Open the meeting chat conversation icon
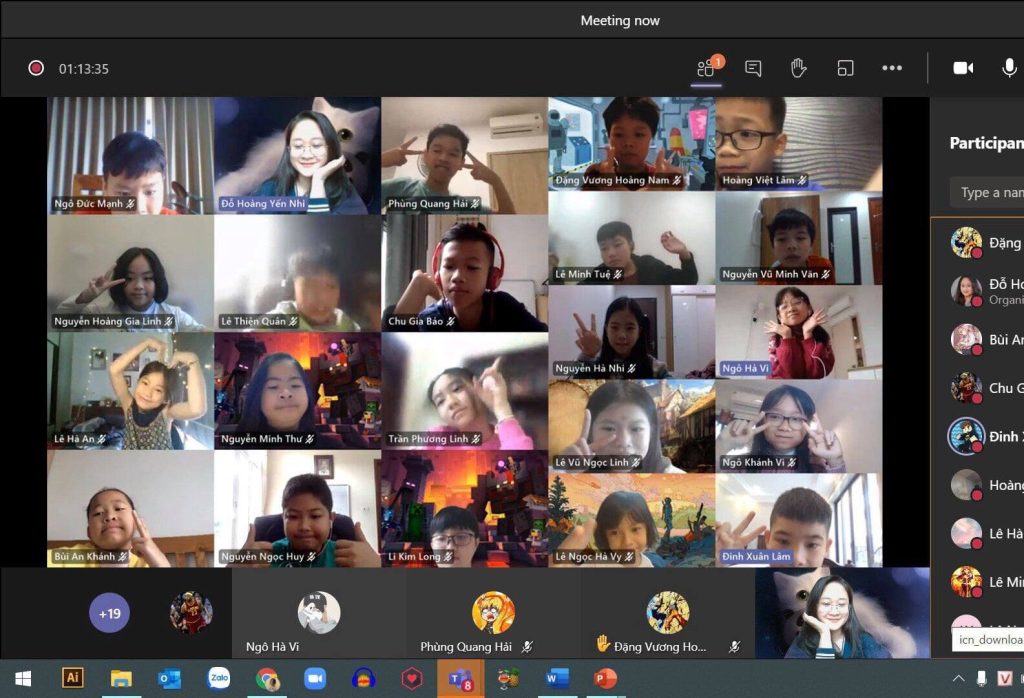The width and height of the screenshot is (1024, 698). 753,68
